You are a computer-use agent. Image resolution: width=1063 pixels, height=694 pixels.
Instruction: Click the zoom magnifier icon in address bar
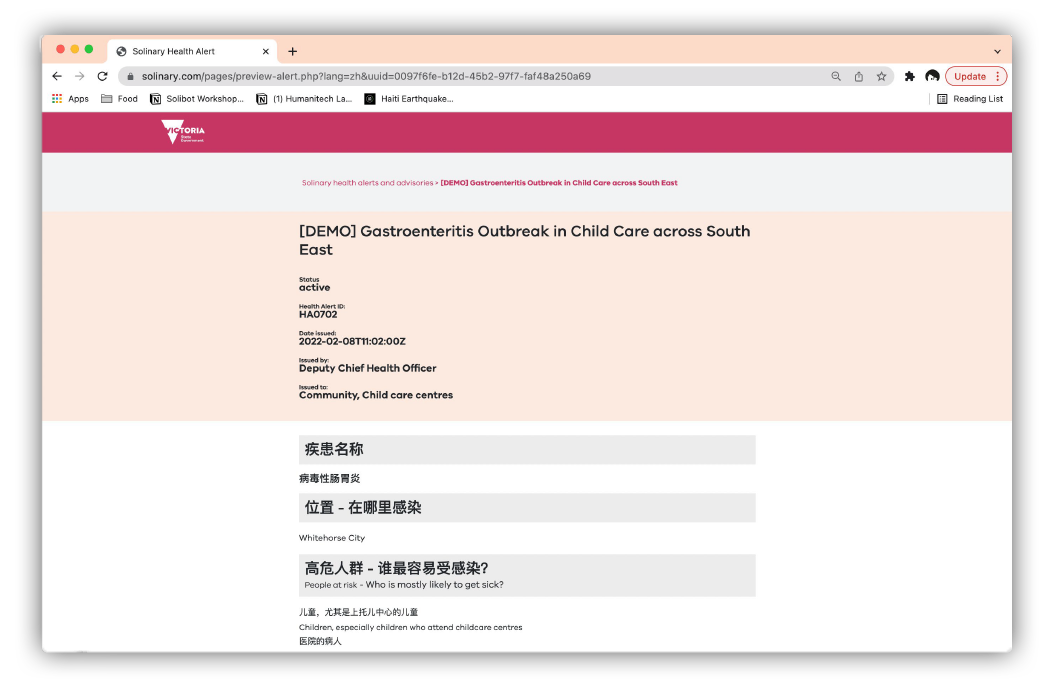[836, 75]
